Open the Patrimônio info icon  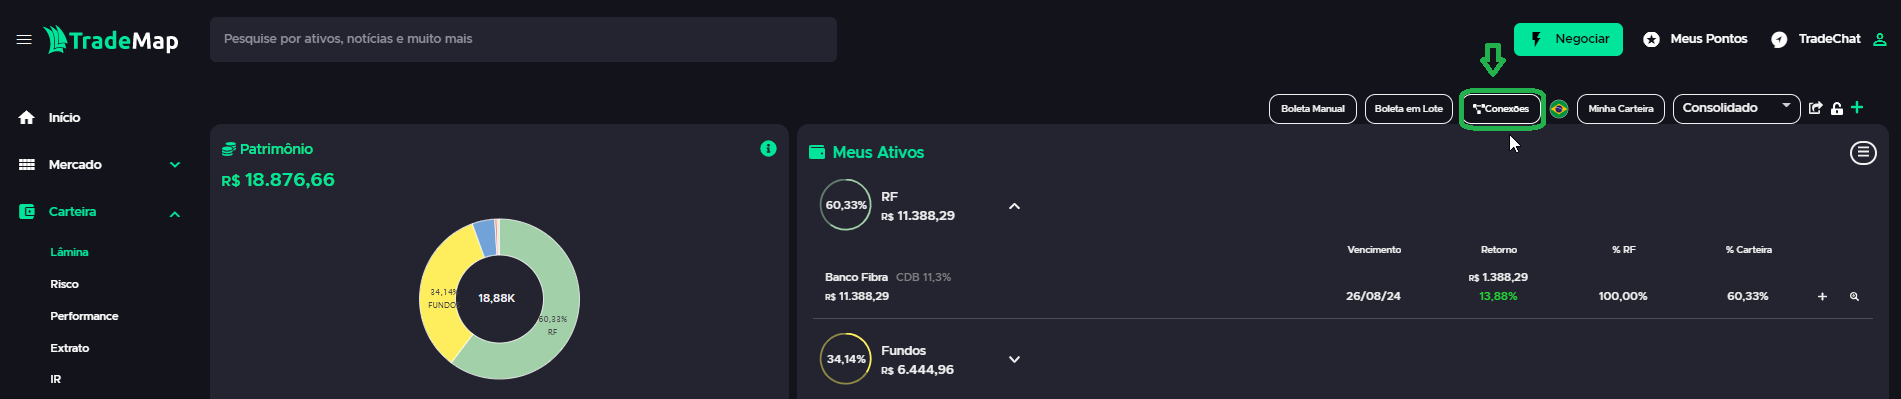coord(768,148)
